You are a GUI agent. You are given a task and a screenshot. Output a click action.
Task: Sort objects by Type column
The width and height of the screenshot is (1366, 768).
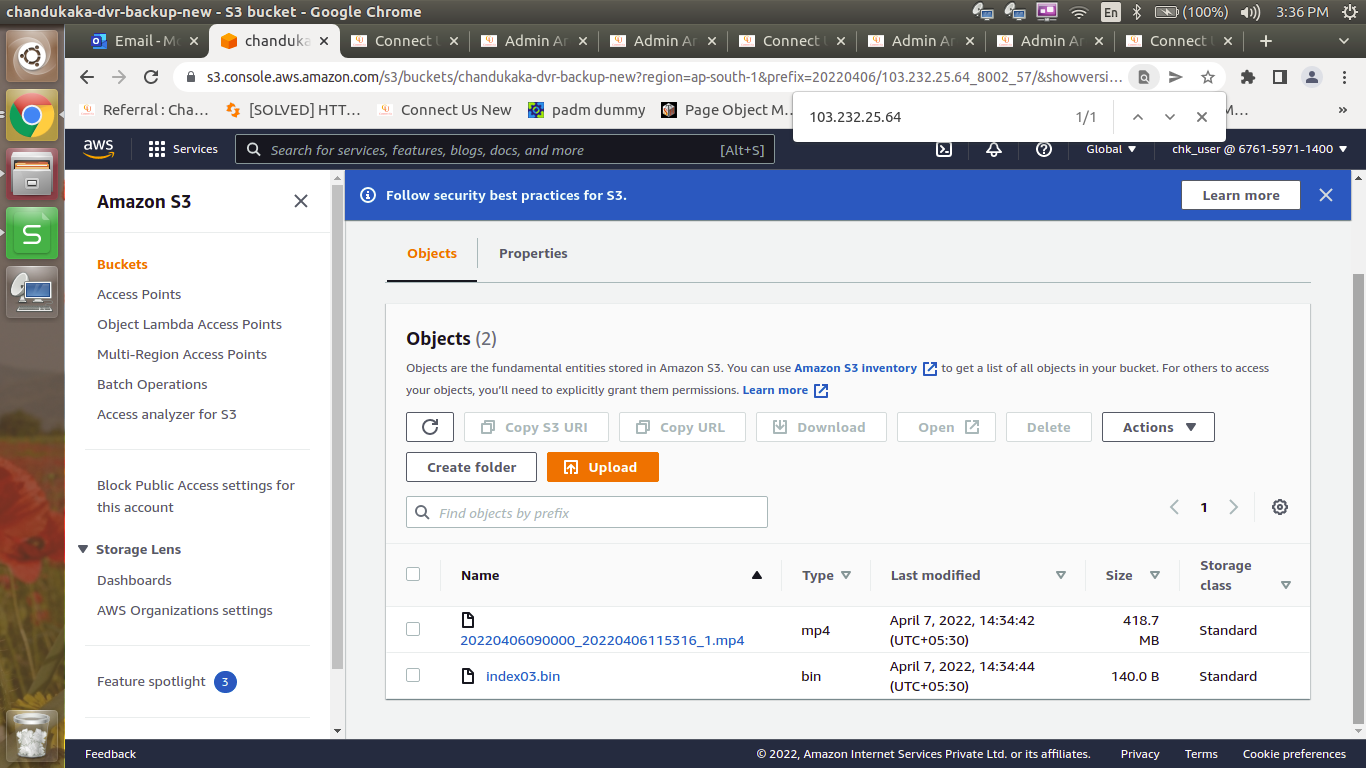tap(846, 575)
